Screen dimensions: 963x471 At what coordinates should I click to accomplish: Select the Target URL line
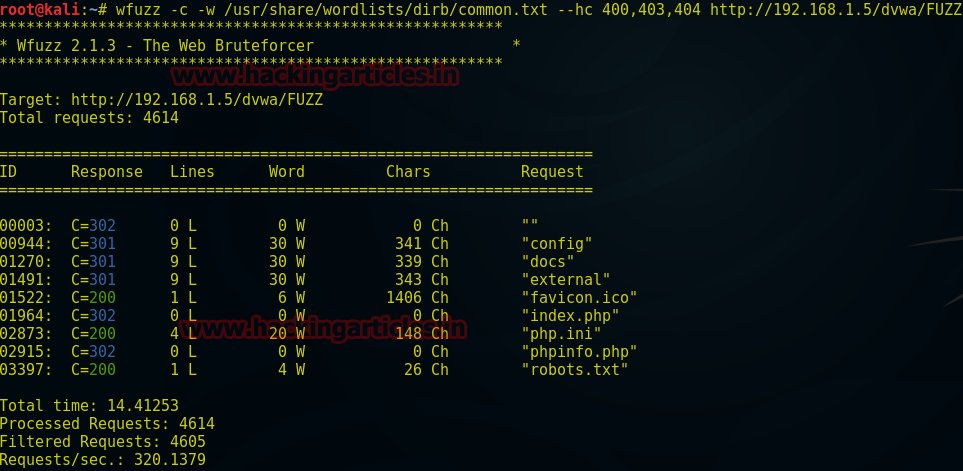click(162, 99)
